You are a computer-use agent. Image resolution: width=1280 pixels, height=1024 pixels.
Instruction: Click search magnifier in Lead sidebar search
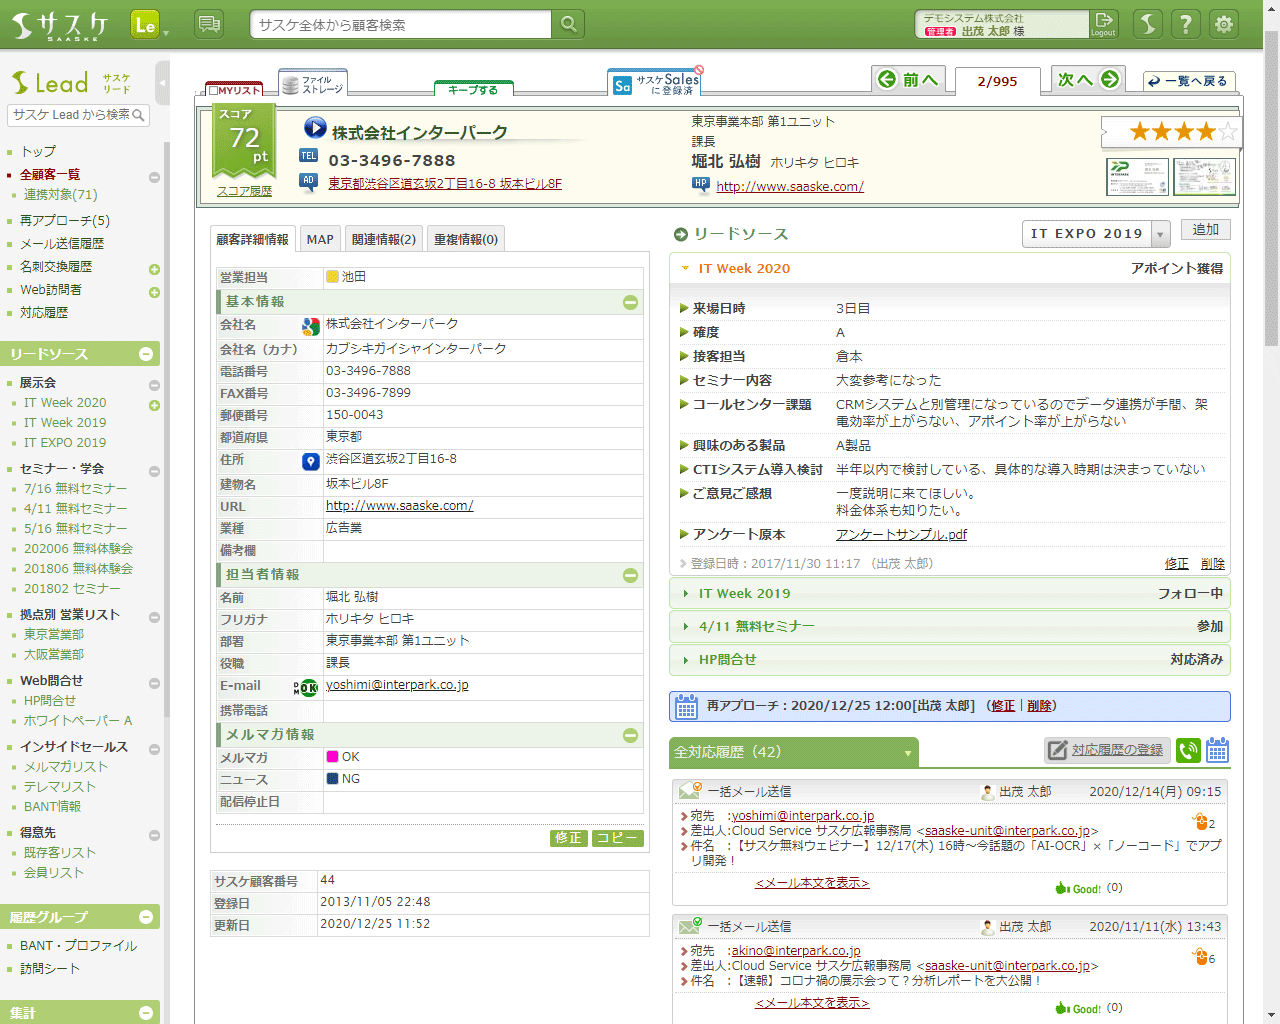tap(138, 116)
